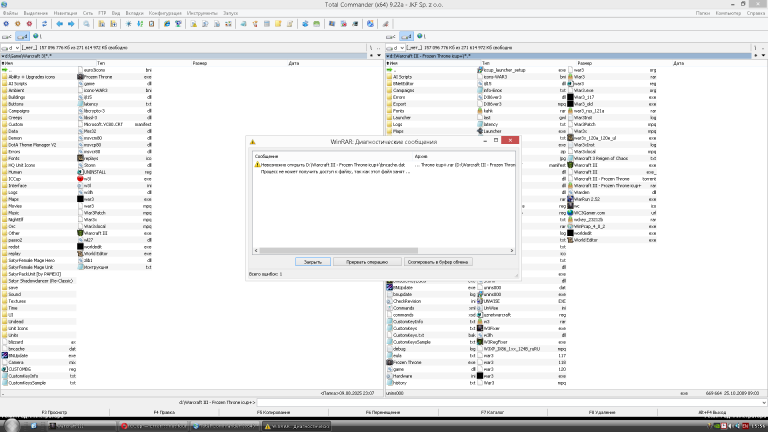Image resolution: width=768 pixels, height=432 pixels.
Task: Click left arrow of WinRAR dialog scrollbar
Action: tap(256, 250)
